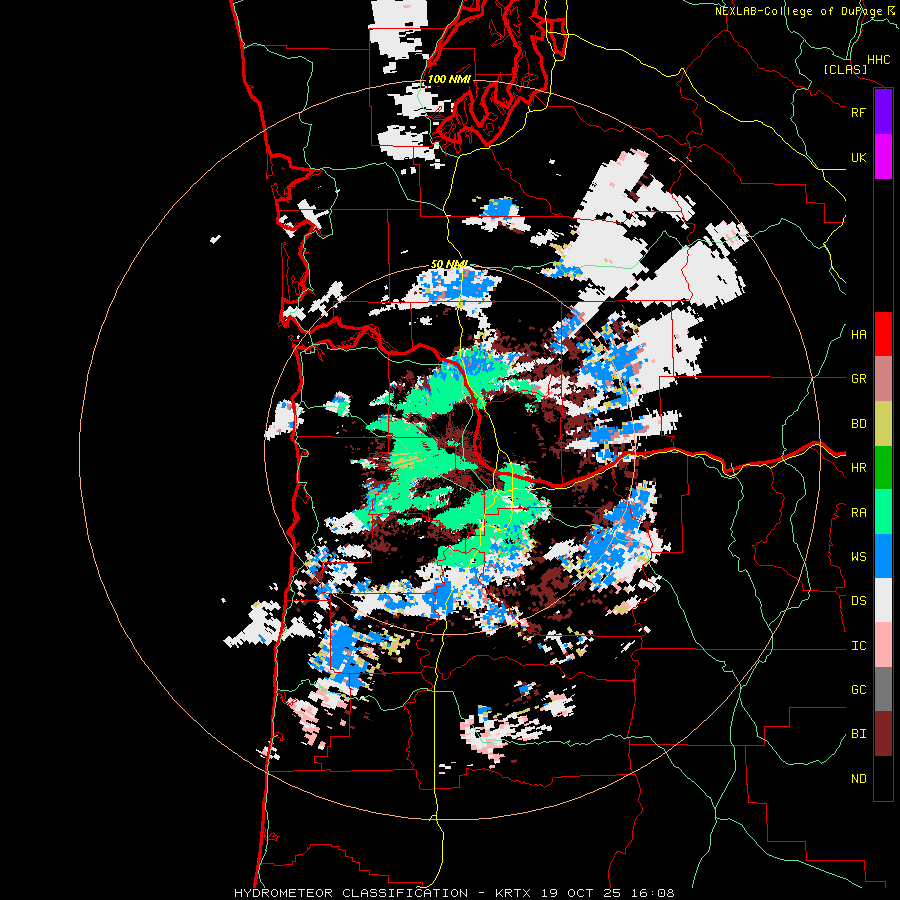Click the UK magenta legend swatch
Image resolution: width=900 pixels, height=900 pixels.
883,157
